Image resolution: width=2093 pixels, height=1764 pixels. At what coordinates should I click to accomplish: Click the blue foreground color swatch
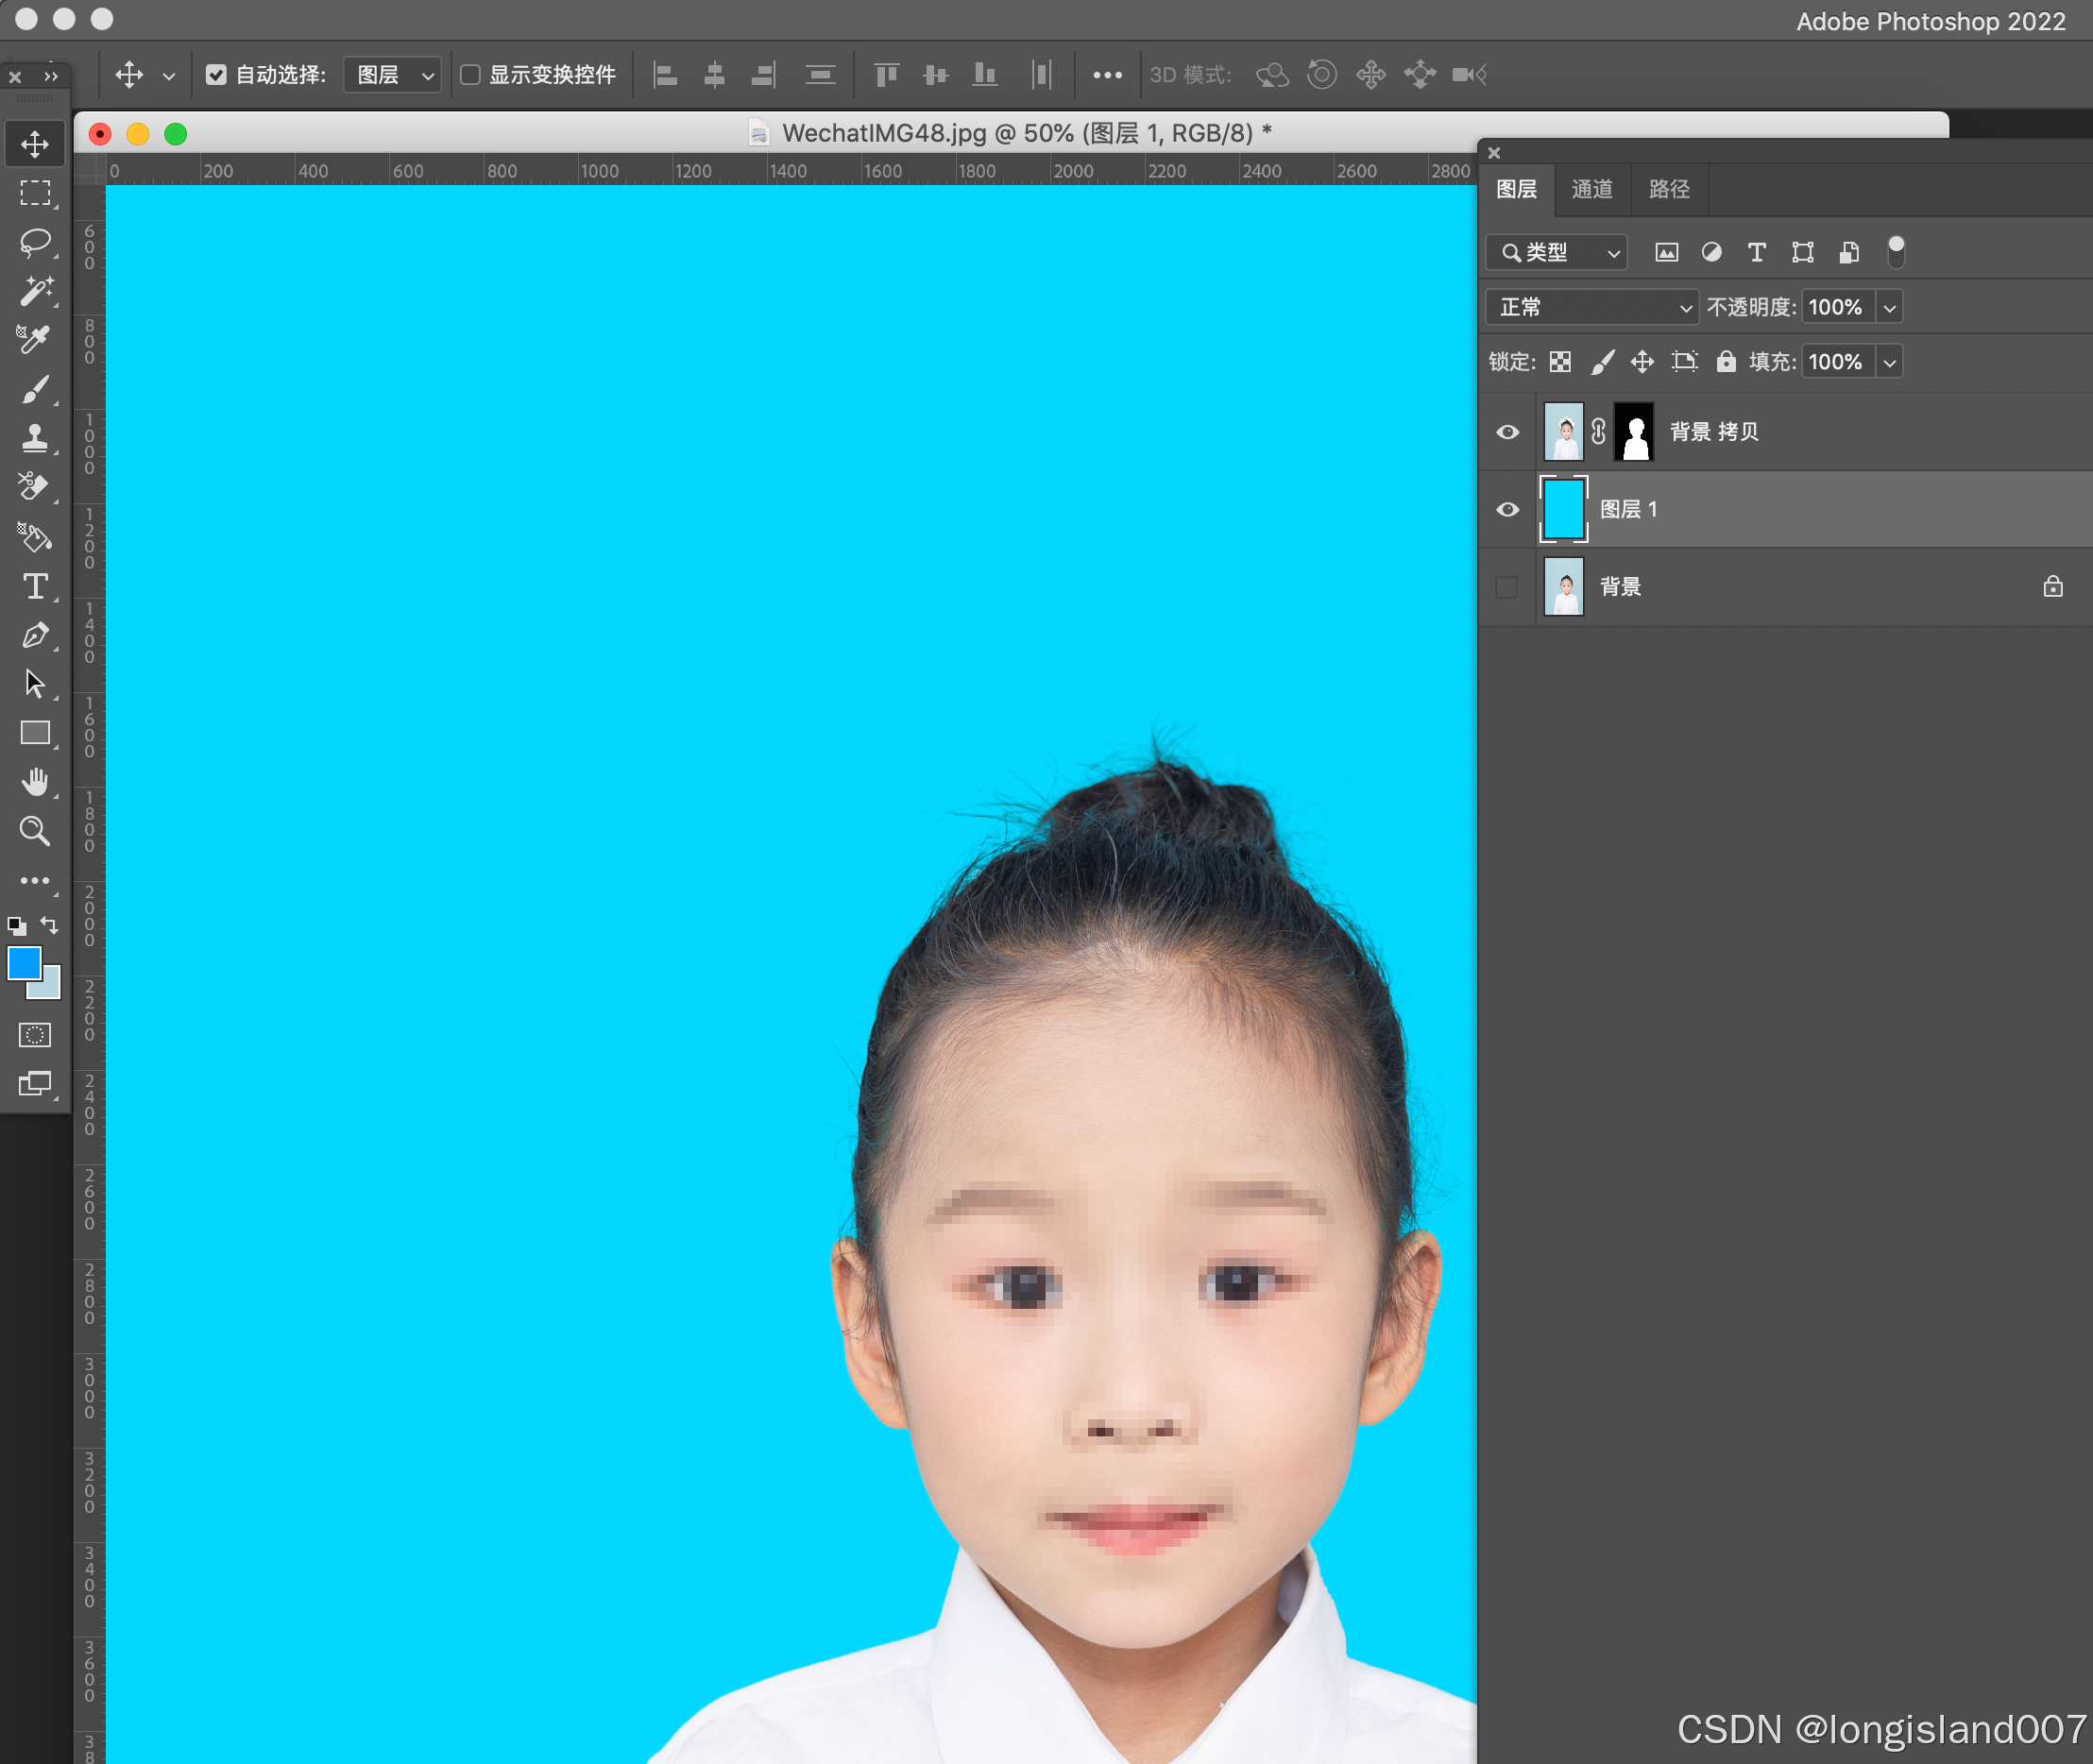[x=24, y=964]
